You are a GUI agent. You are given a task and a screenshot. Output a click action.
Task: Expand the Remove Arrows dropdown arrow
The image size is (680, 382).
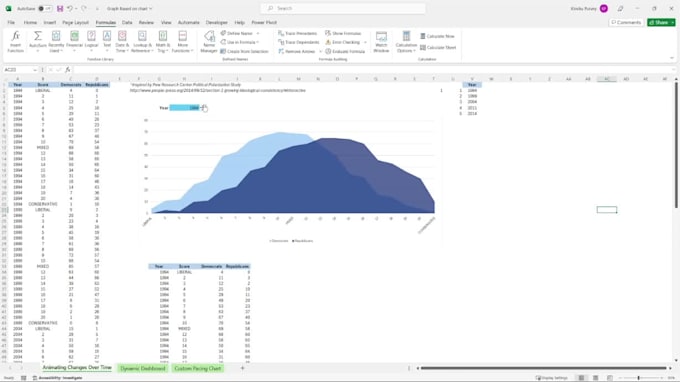click(x=320, y=52)
